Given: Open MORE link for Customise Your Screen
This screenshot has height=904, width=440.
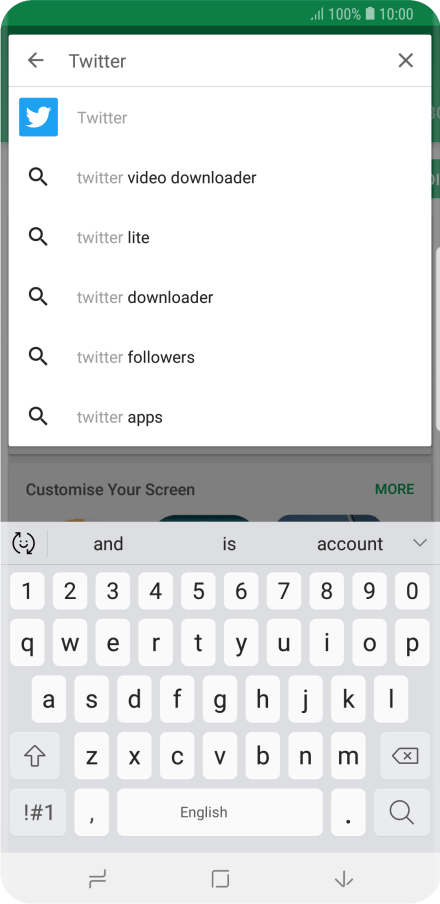Looking at the screenshot, I should tap(394, 489).
